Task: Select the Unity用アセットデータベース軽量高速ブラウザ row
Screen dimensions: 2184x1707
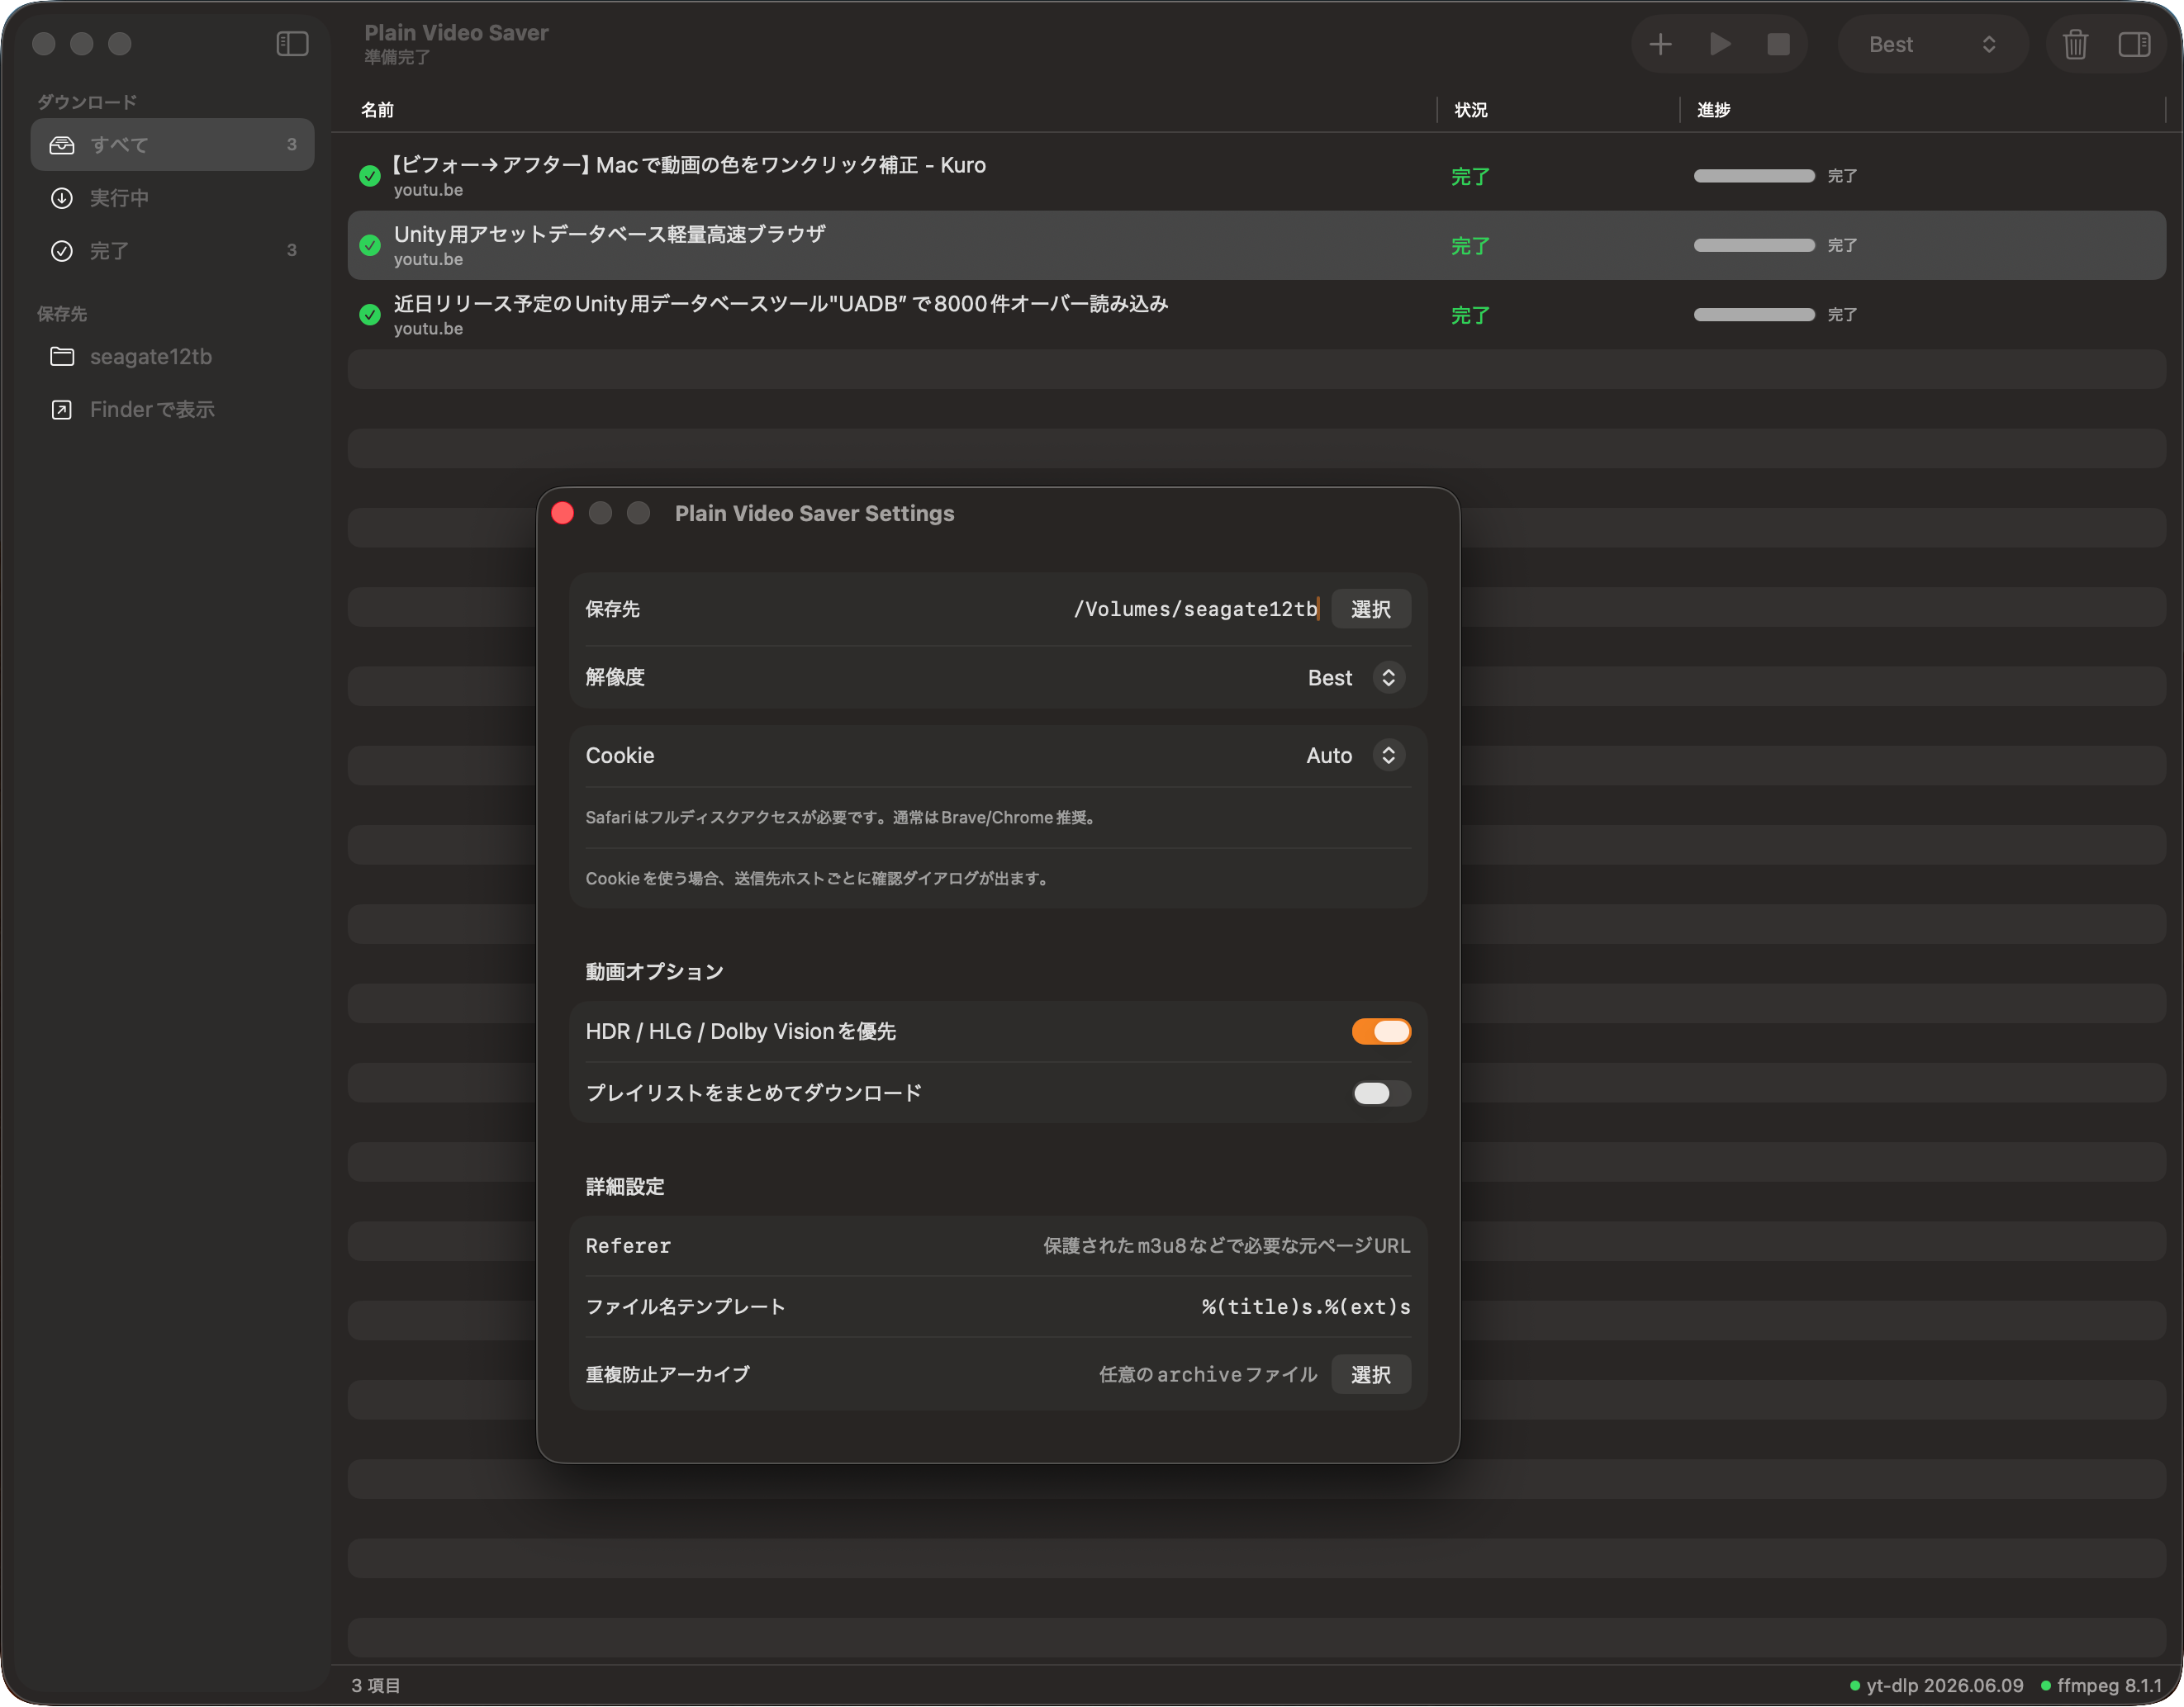Action: point(1256,245)
